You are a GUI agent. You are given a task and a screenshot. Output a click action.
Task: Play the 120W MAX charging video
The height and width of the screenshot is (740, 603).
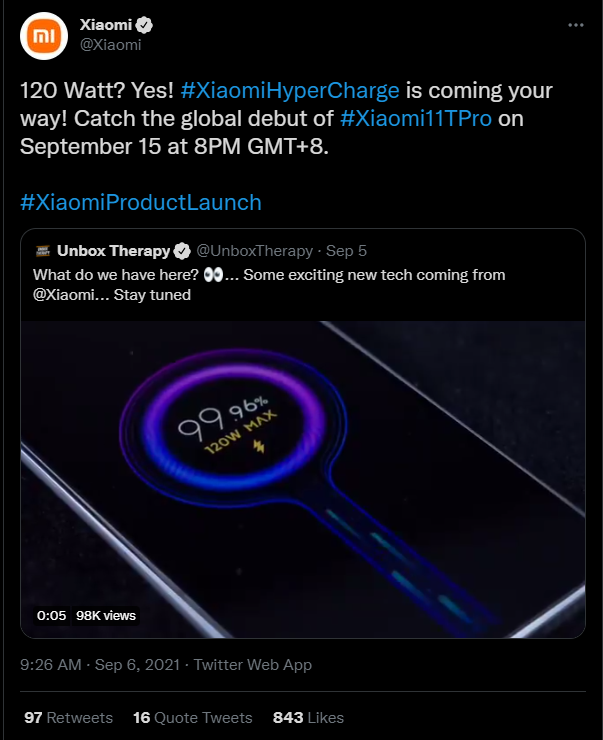(x=303, y=479)
